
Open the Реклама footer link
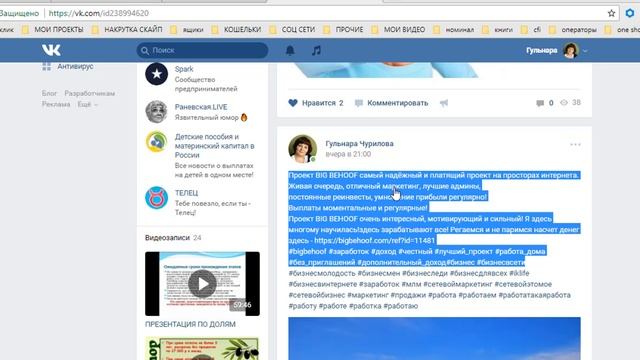click(56, 104)
